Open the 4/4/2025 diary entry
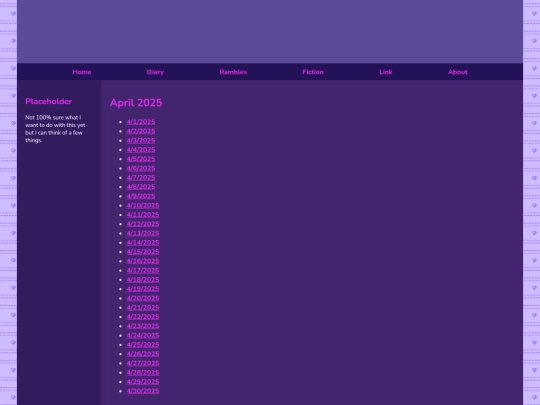The image size is (540, 405). pos(141,150)
